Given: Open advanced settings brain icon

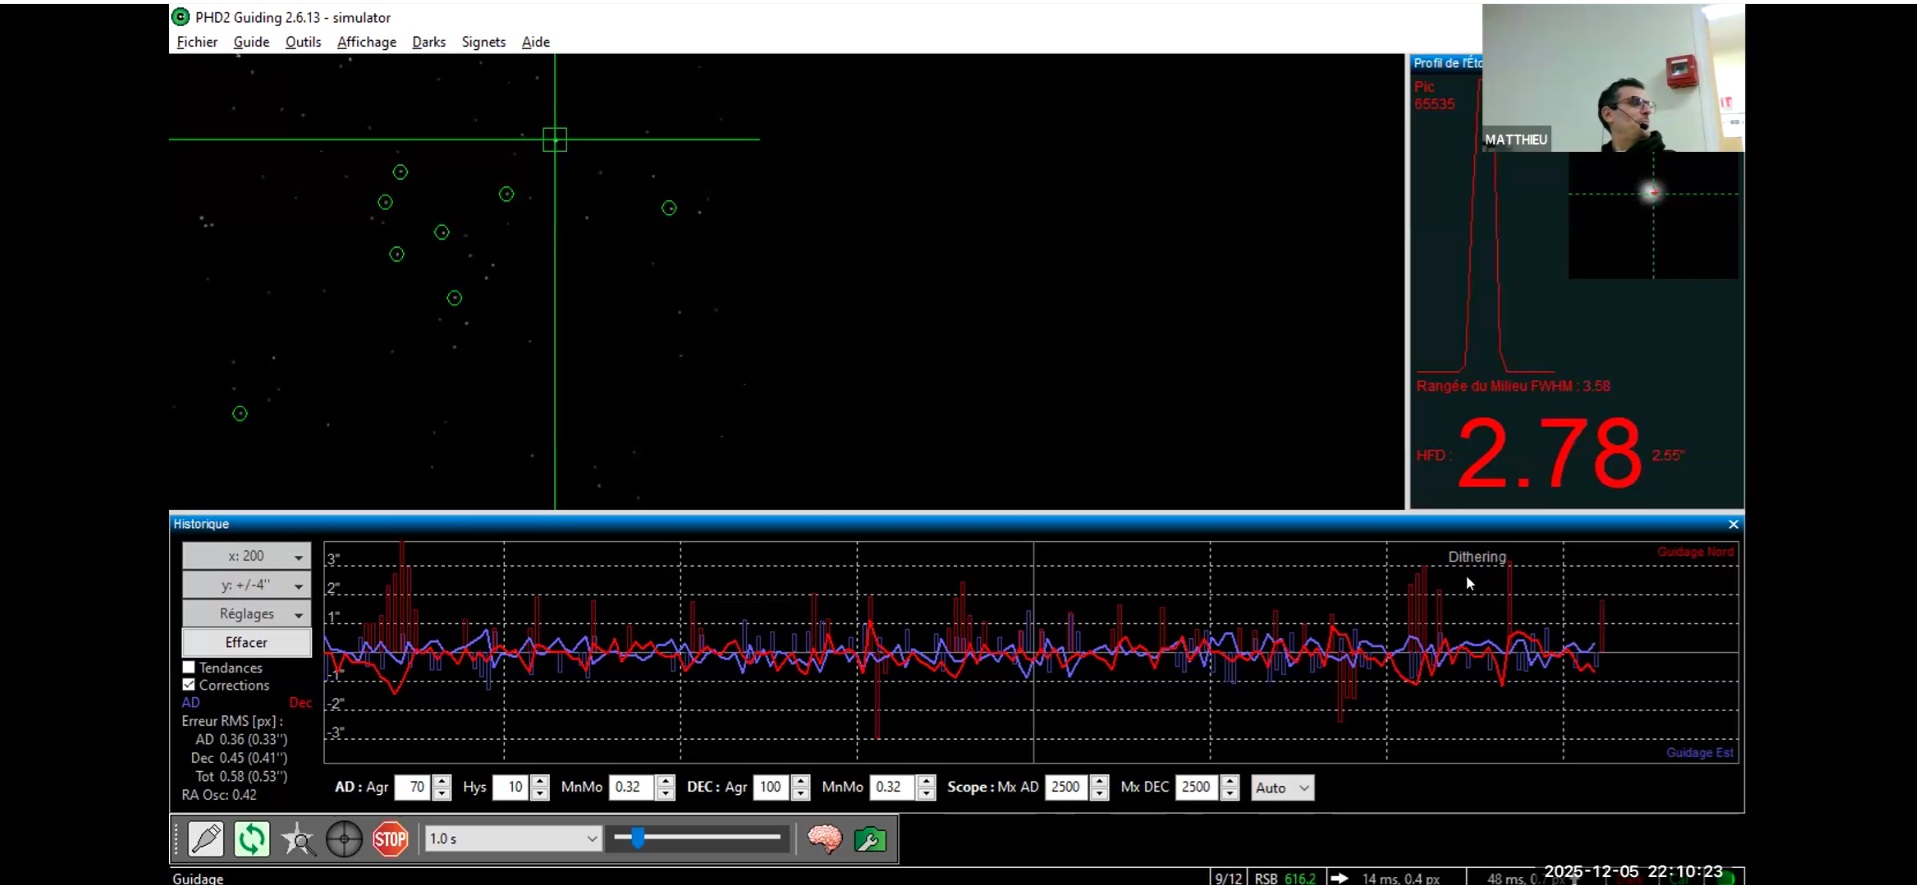Looking at the screenshot, I should point(825,839).
